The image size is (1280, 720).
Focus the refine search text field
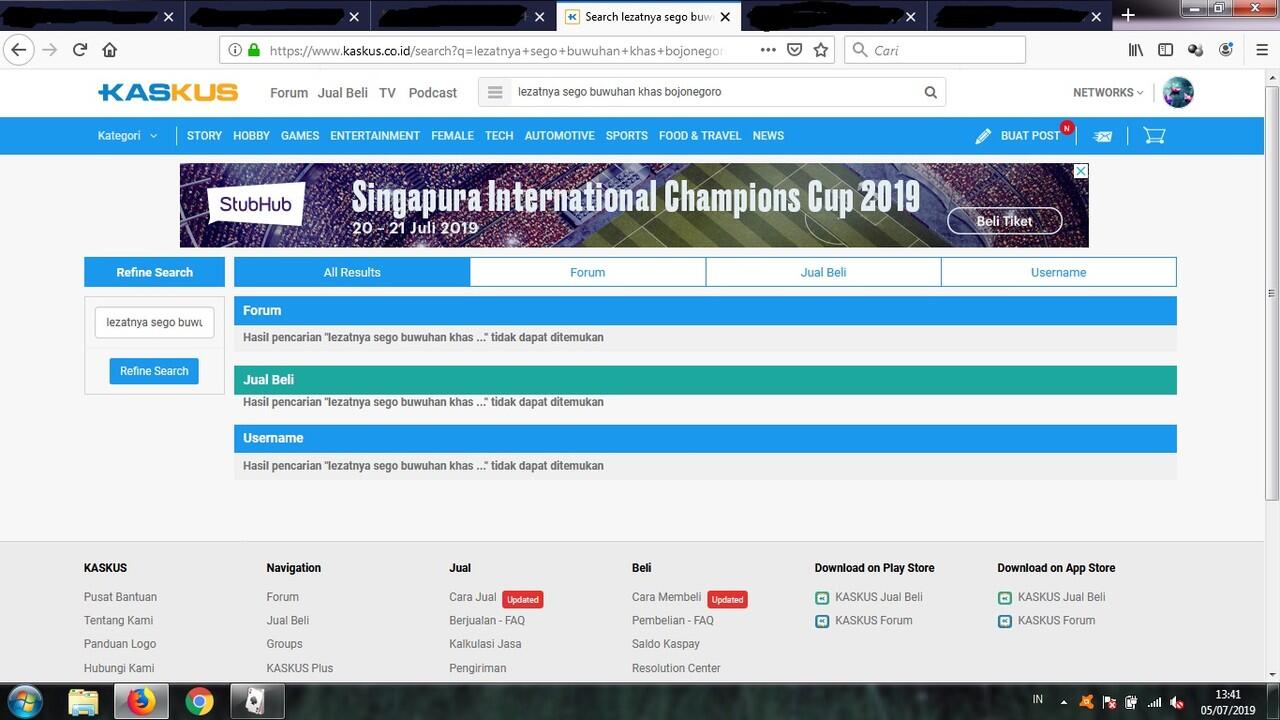pyautogui.click(x=154, y=322)
